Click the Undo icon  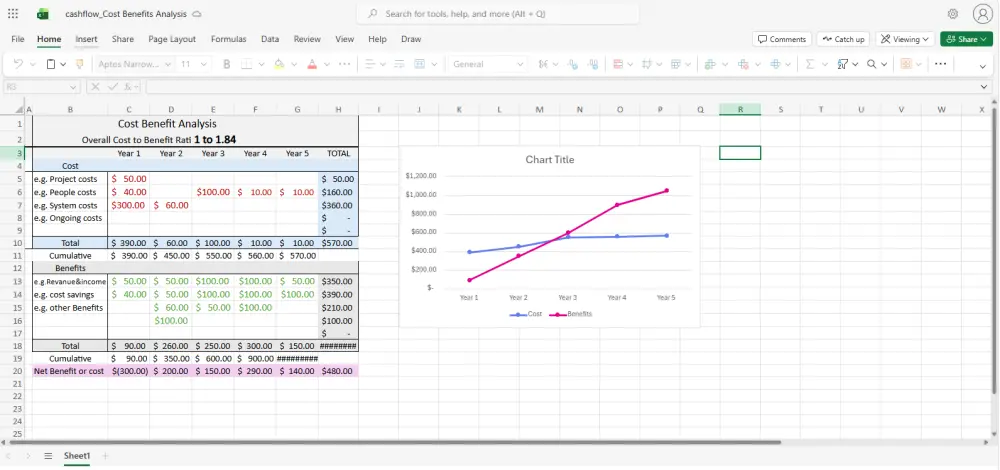click(x=18, y=64)
